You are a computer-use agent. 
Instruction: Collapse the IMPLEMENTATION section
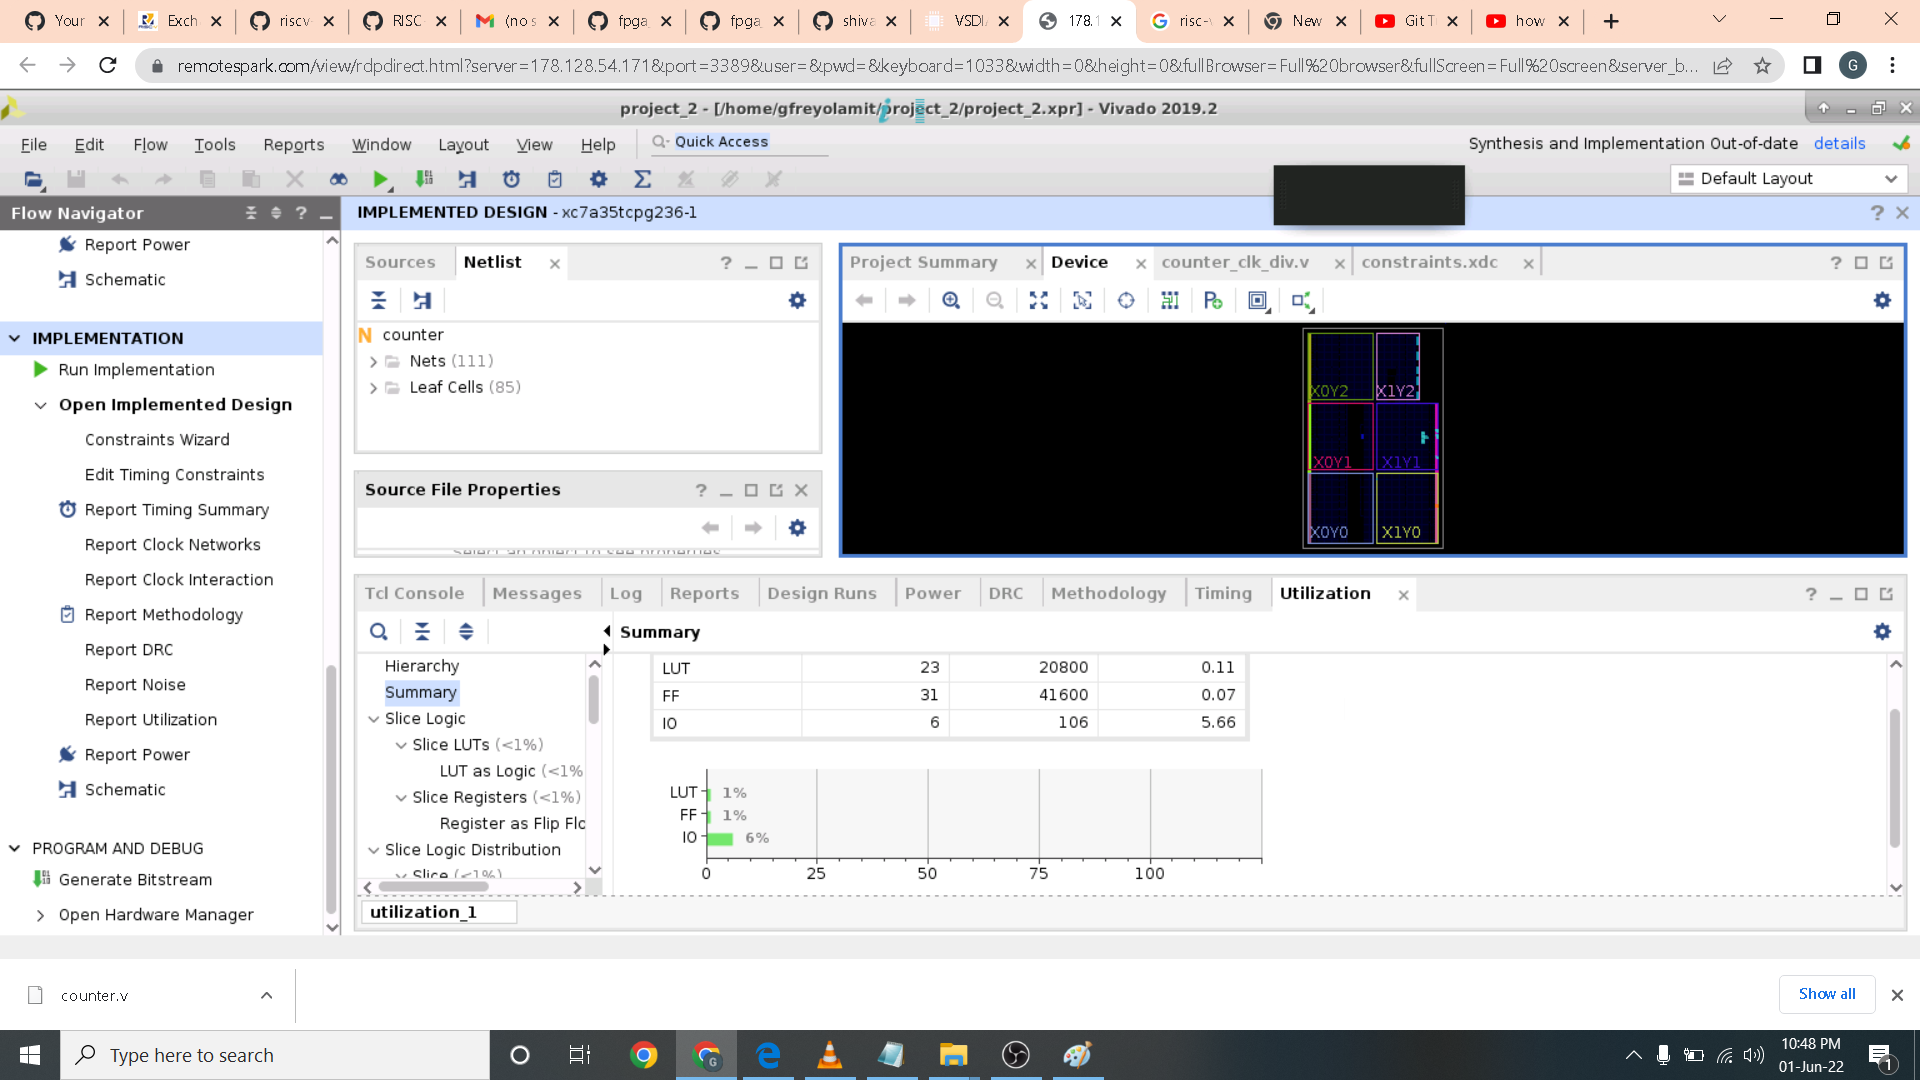[x=15, y=339]
